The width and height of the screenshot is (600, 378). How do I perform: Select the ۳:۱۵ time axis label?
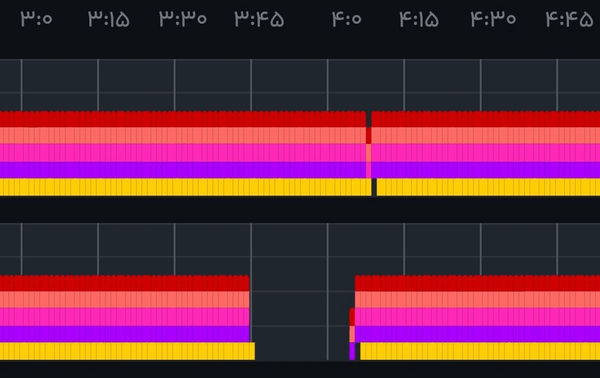[x=109, y=18]
